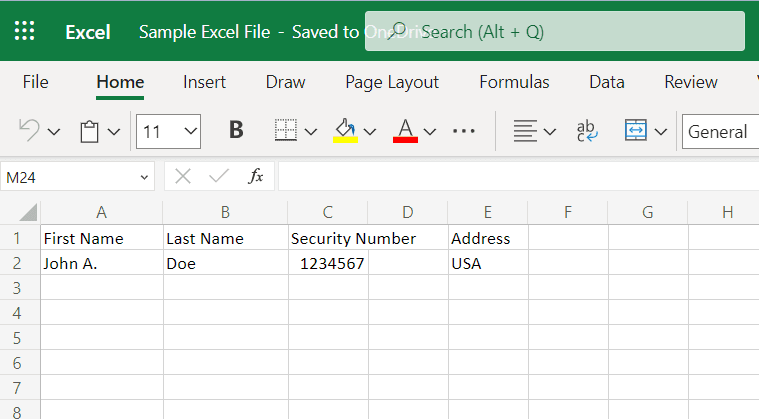Open the fill color dropdown arrow
The height and width of the screenshot is (419, 759).
point(370,131)
